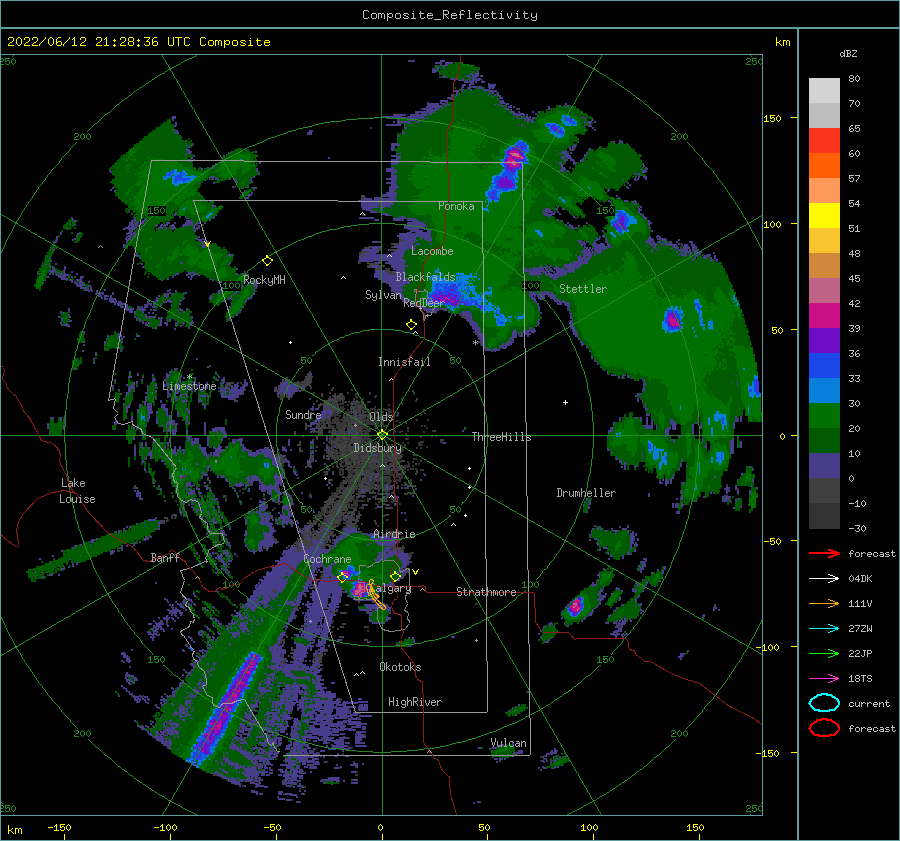Click the red forecast ellipse icon

tap(824, 728)
